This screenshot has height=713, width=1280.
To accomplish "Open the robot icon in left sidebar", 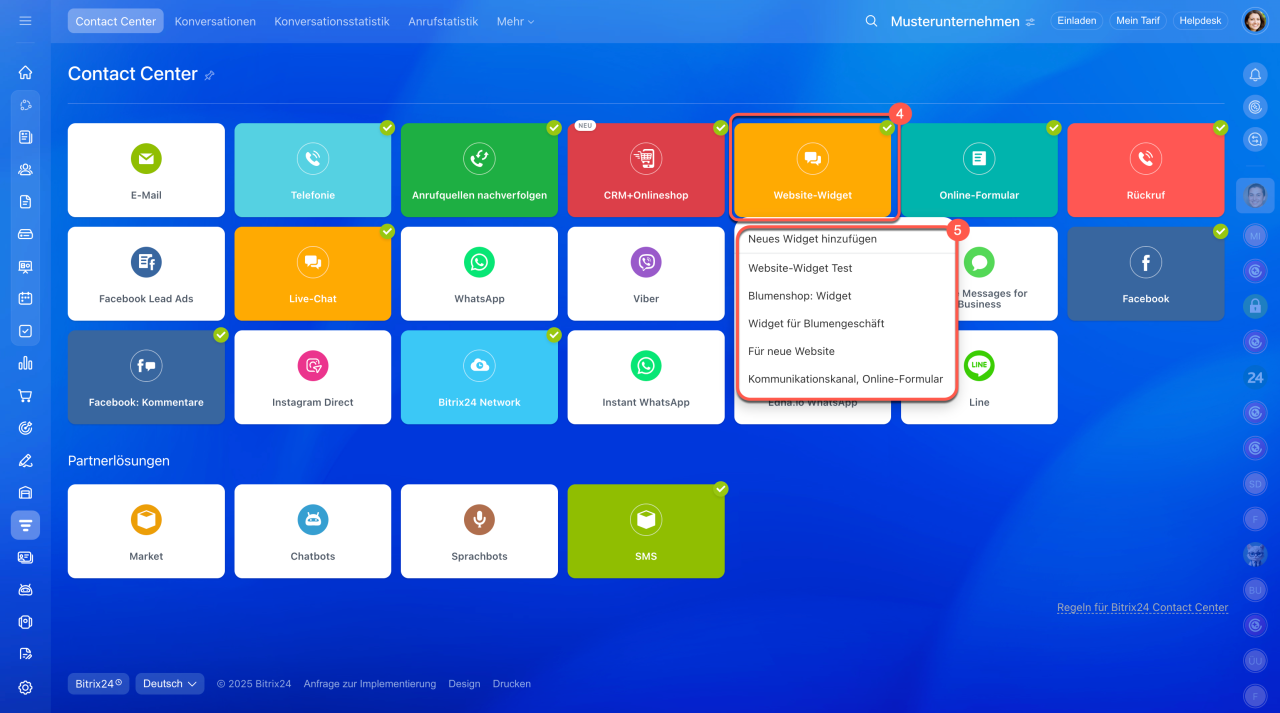I will (x=25, y=589).
